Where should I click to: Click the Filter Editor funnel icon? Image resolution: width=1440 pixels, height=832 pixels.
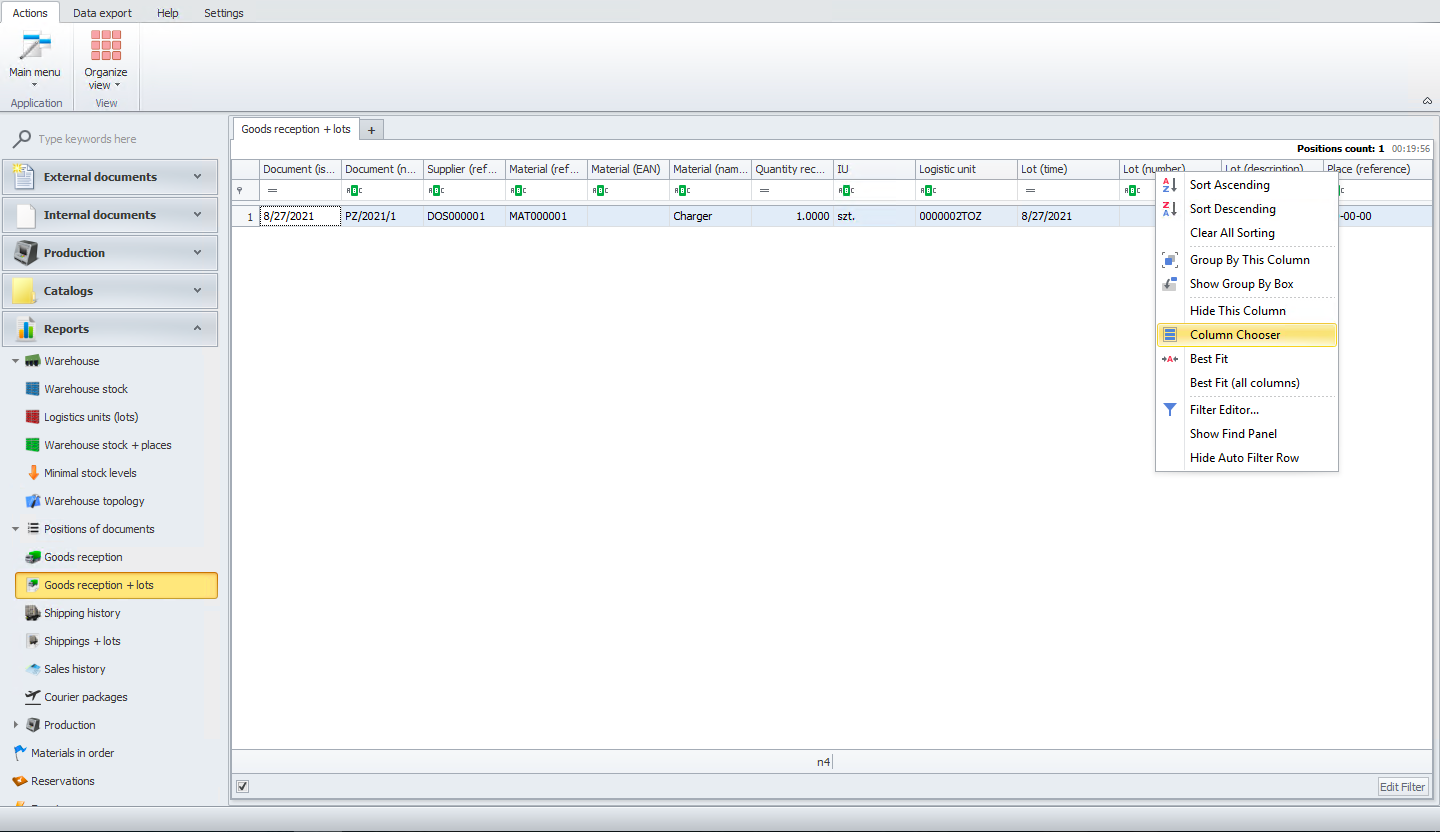pos(1170,410)
